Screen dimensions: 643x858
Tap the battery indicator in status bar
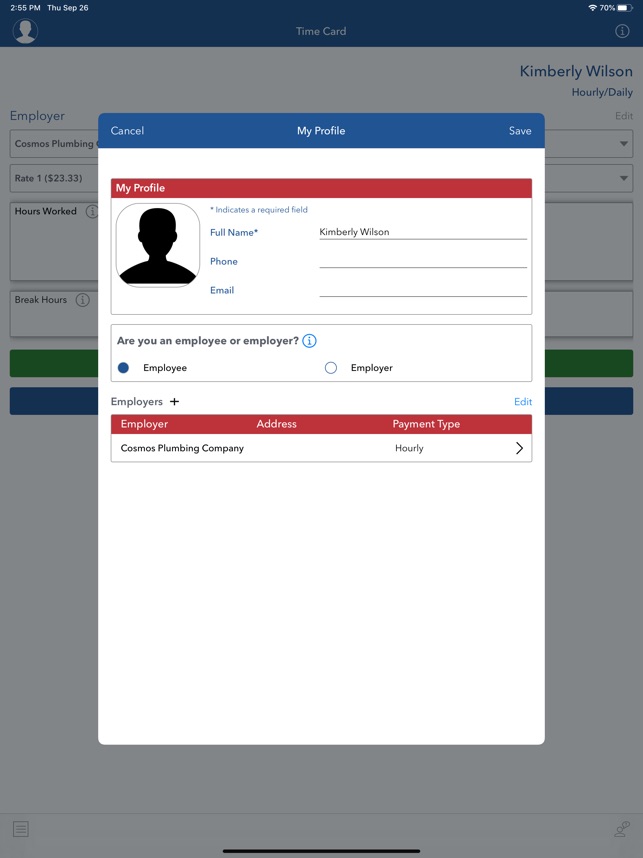(625, 8)
